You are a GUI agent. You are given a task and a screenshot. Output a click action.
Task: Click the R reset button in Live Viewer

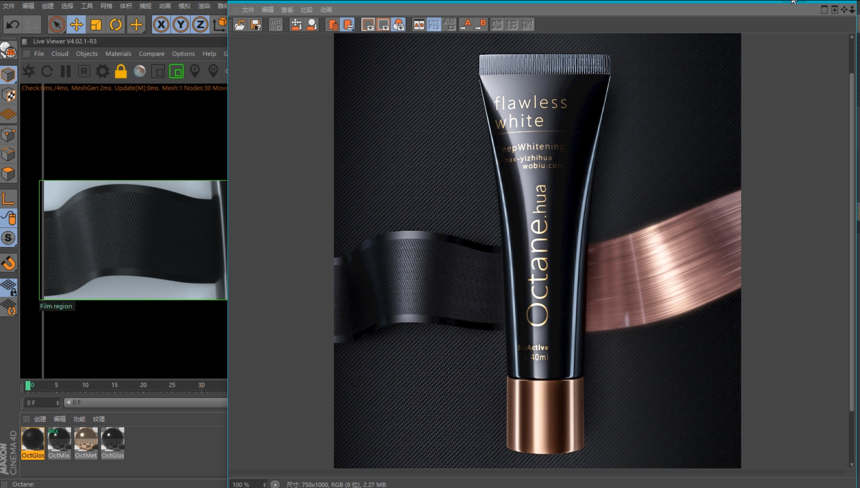coord(84,71)
